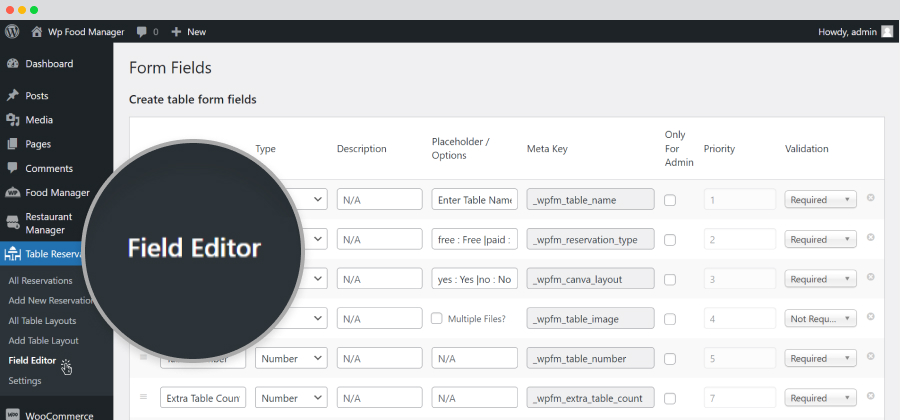
Task: Click the Dashboard gauge icon
Action: click(13, 64)
